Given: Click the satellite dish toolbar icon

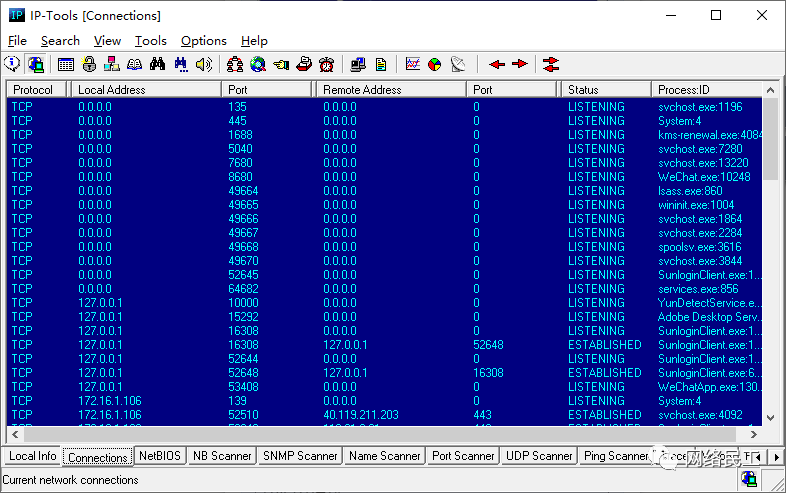Looking at the screenshot, I should coord(458,64).
